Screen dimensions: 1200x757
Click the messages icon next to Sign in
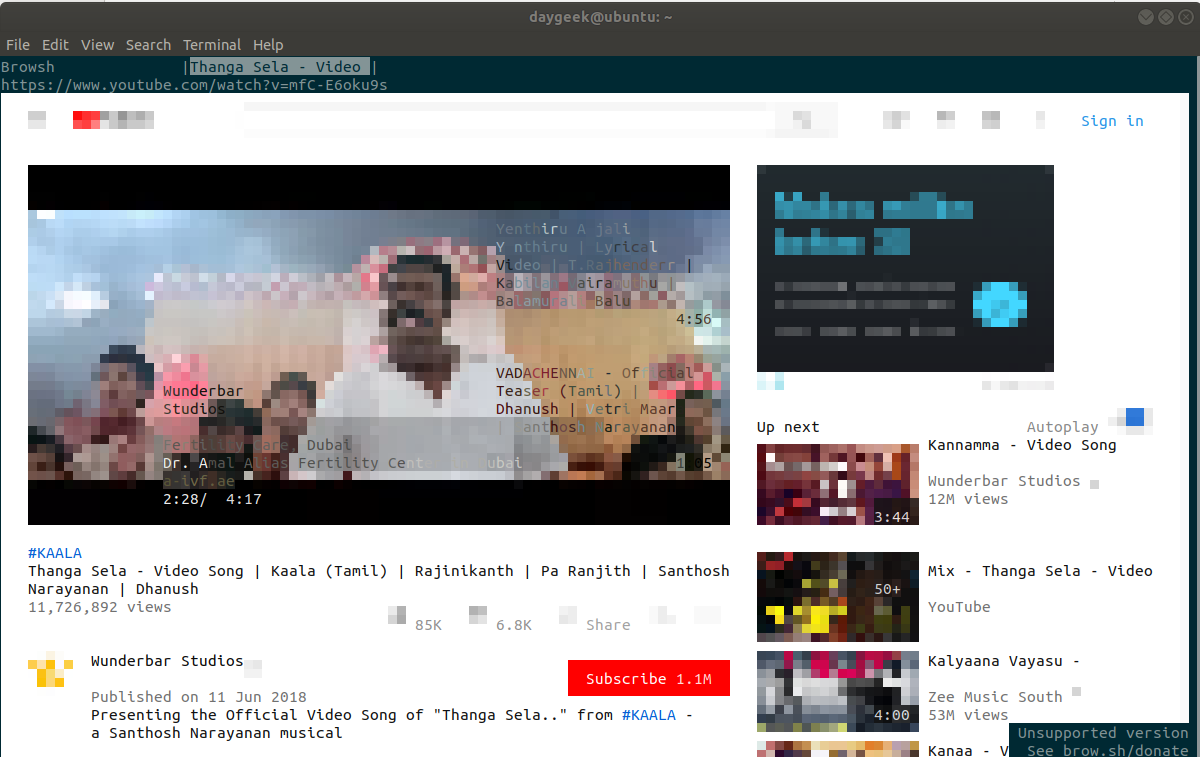[x=991, y=121]
